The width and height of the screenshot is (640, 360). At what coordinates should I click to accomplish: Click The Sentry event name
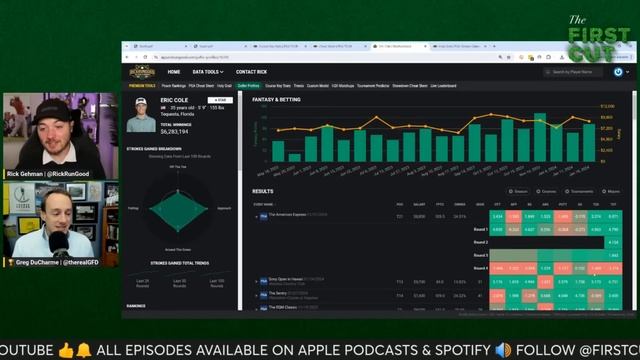click(x=278, y=293)
